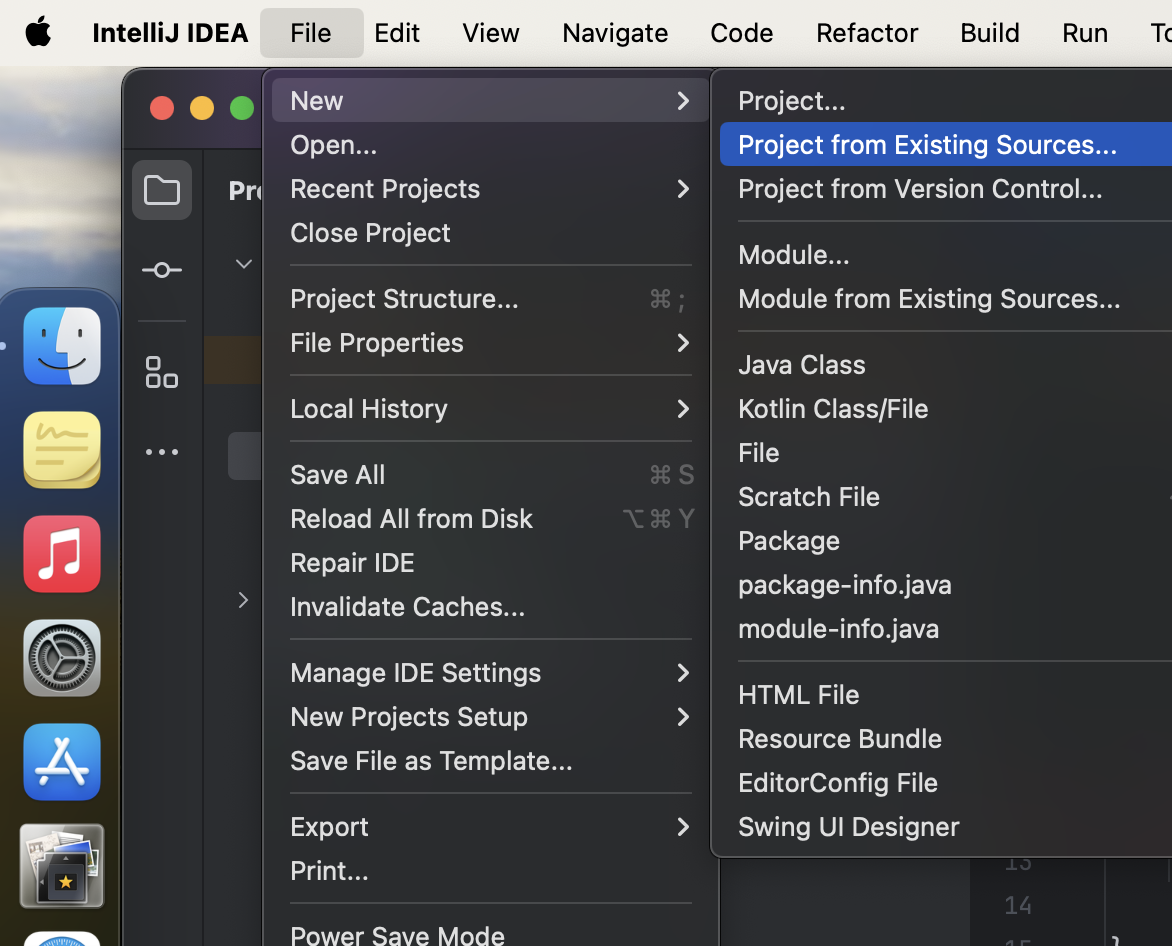Open Finder from the Dock
The width and height of the screenshot is (1172, 946).
pyautogui.click(x=62, y=346)
